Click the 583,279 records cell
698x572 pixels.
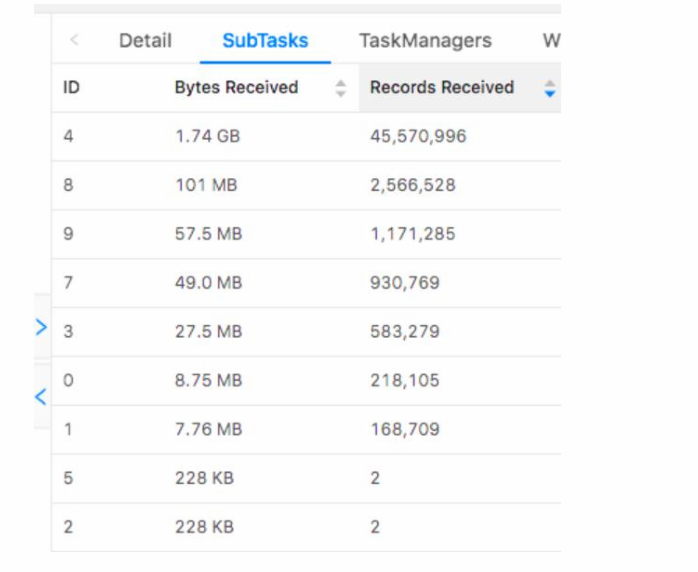coord(404,332)
